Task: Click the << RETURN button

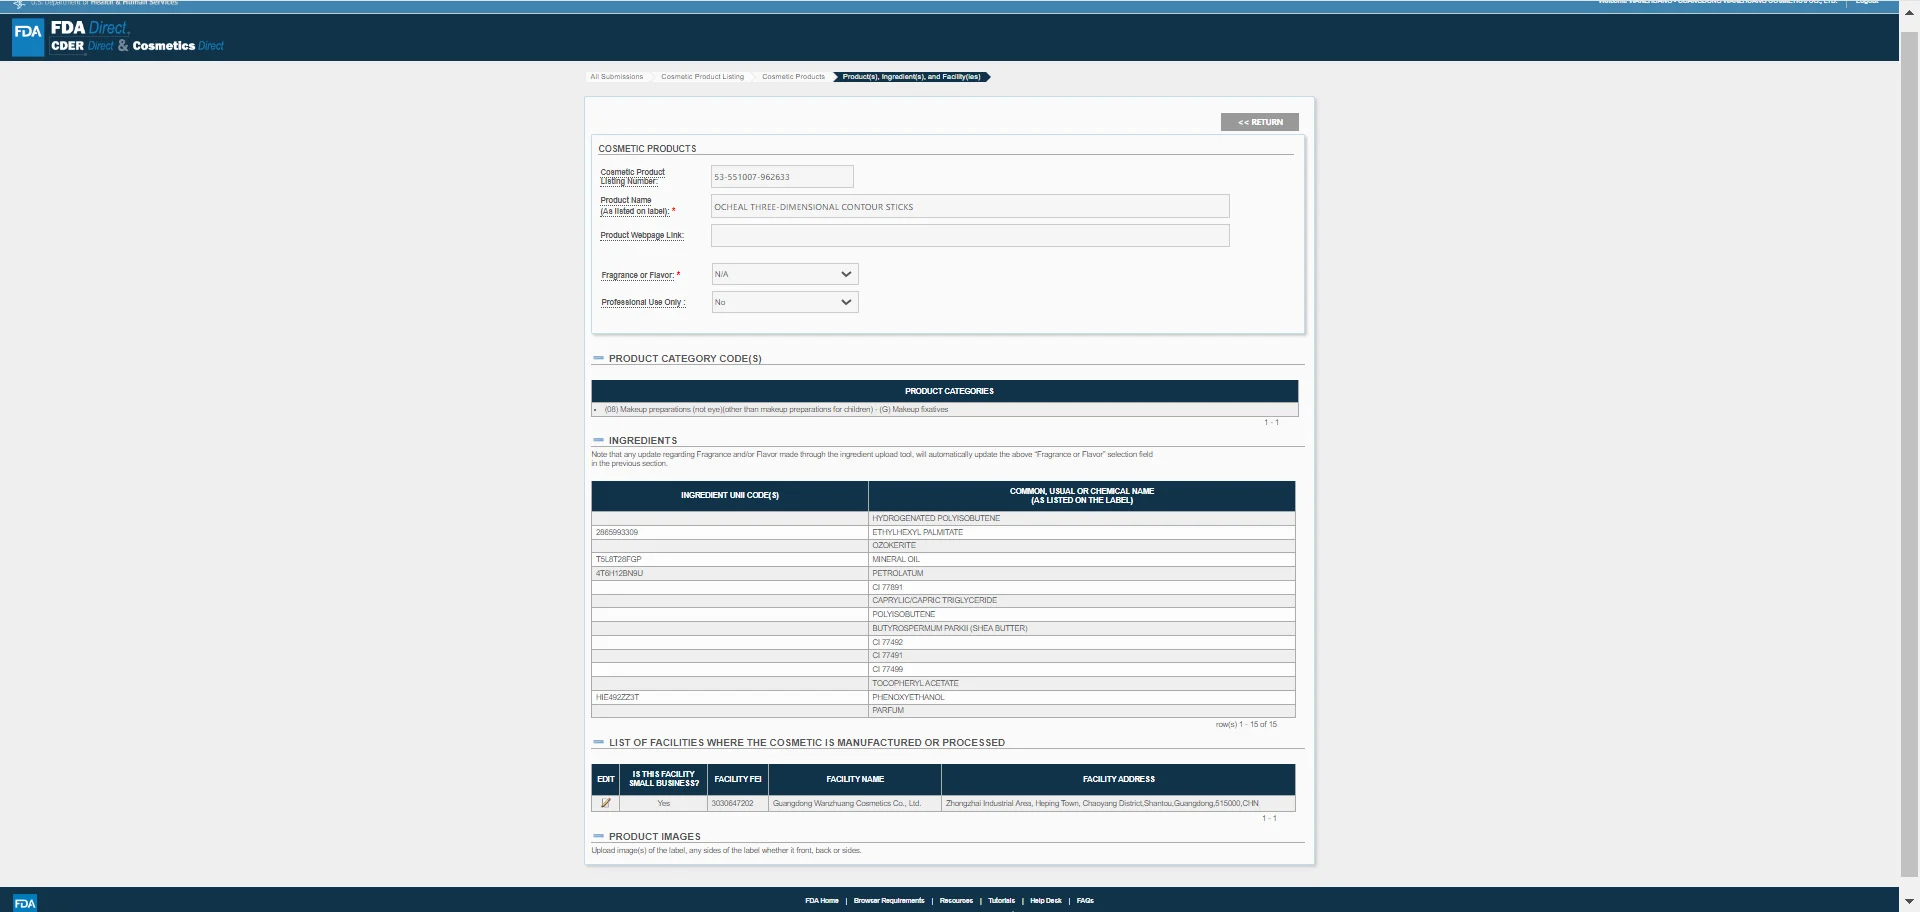Action: 1260,122
